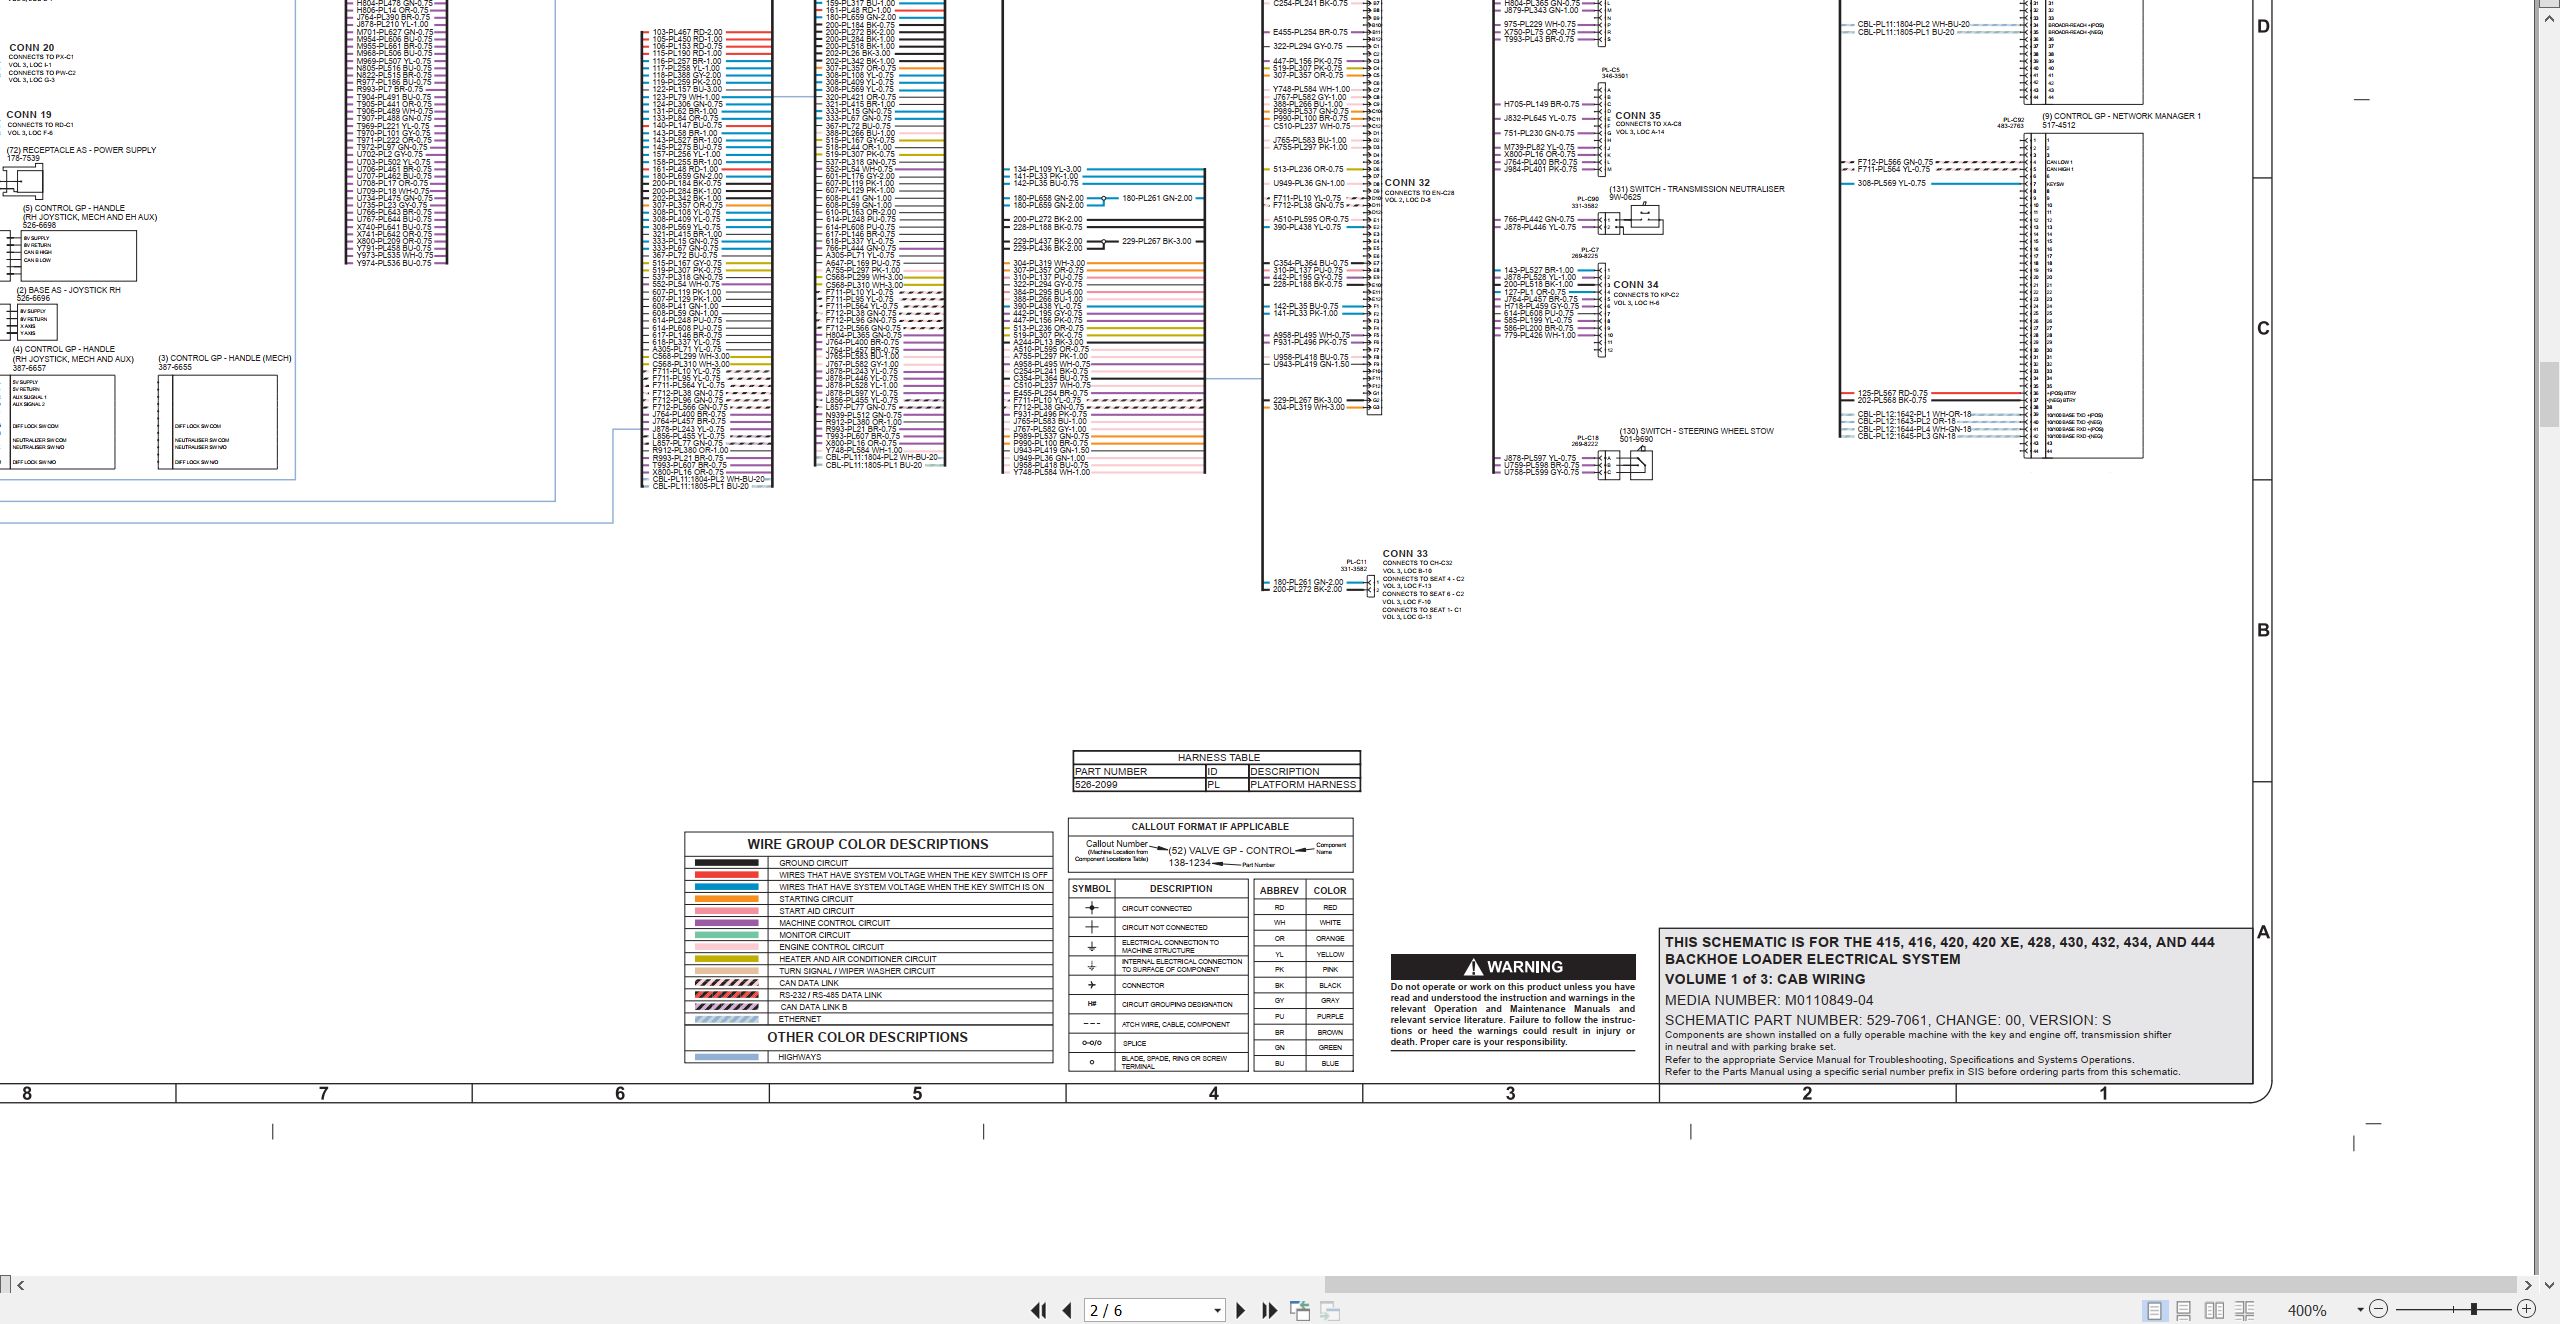Click the CONN 19 label
The width and height of the screenshot is (2560, 1324).
click(29, 115)
